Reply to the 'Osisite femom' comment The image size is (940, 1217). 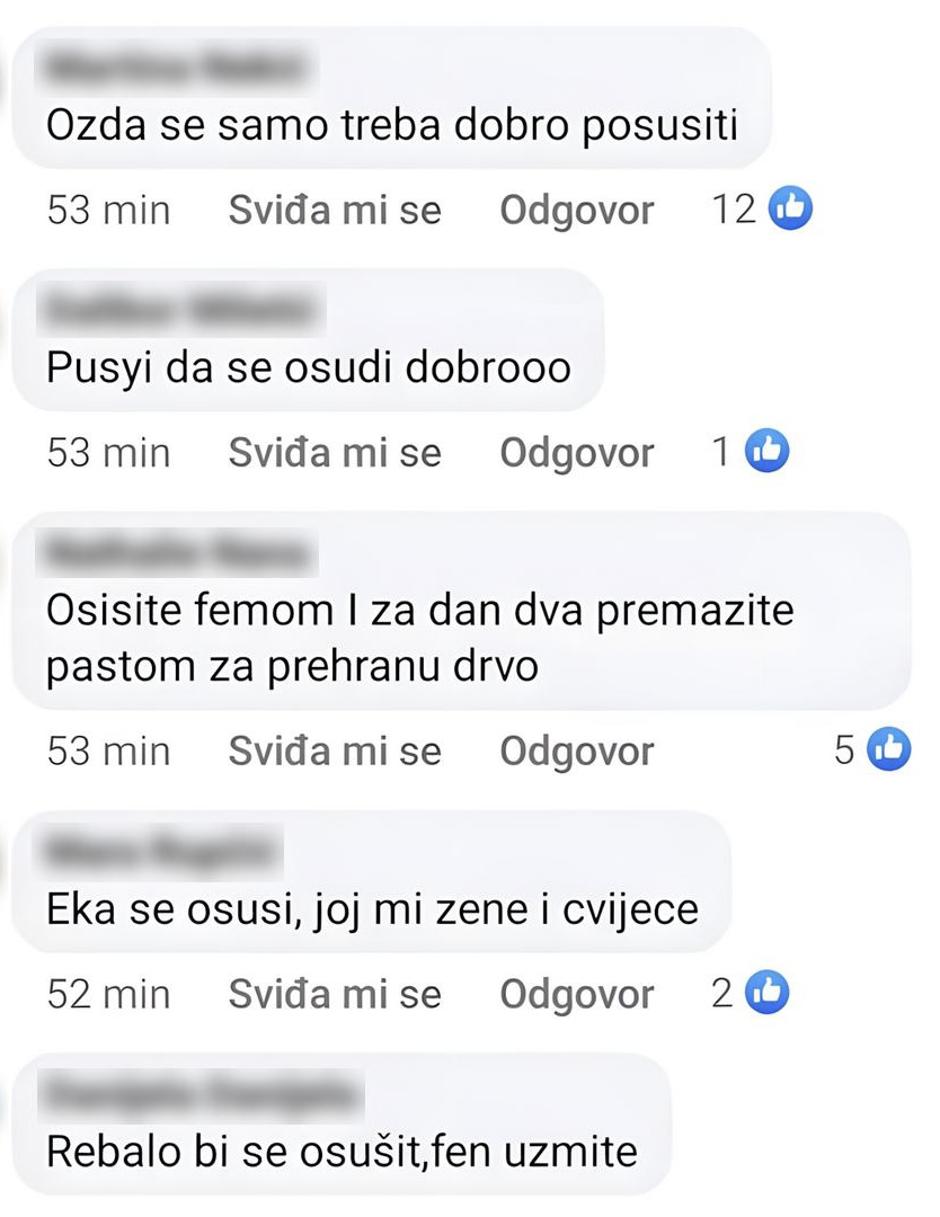(577, 751)
